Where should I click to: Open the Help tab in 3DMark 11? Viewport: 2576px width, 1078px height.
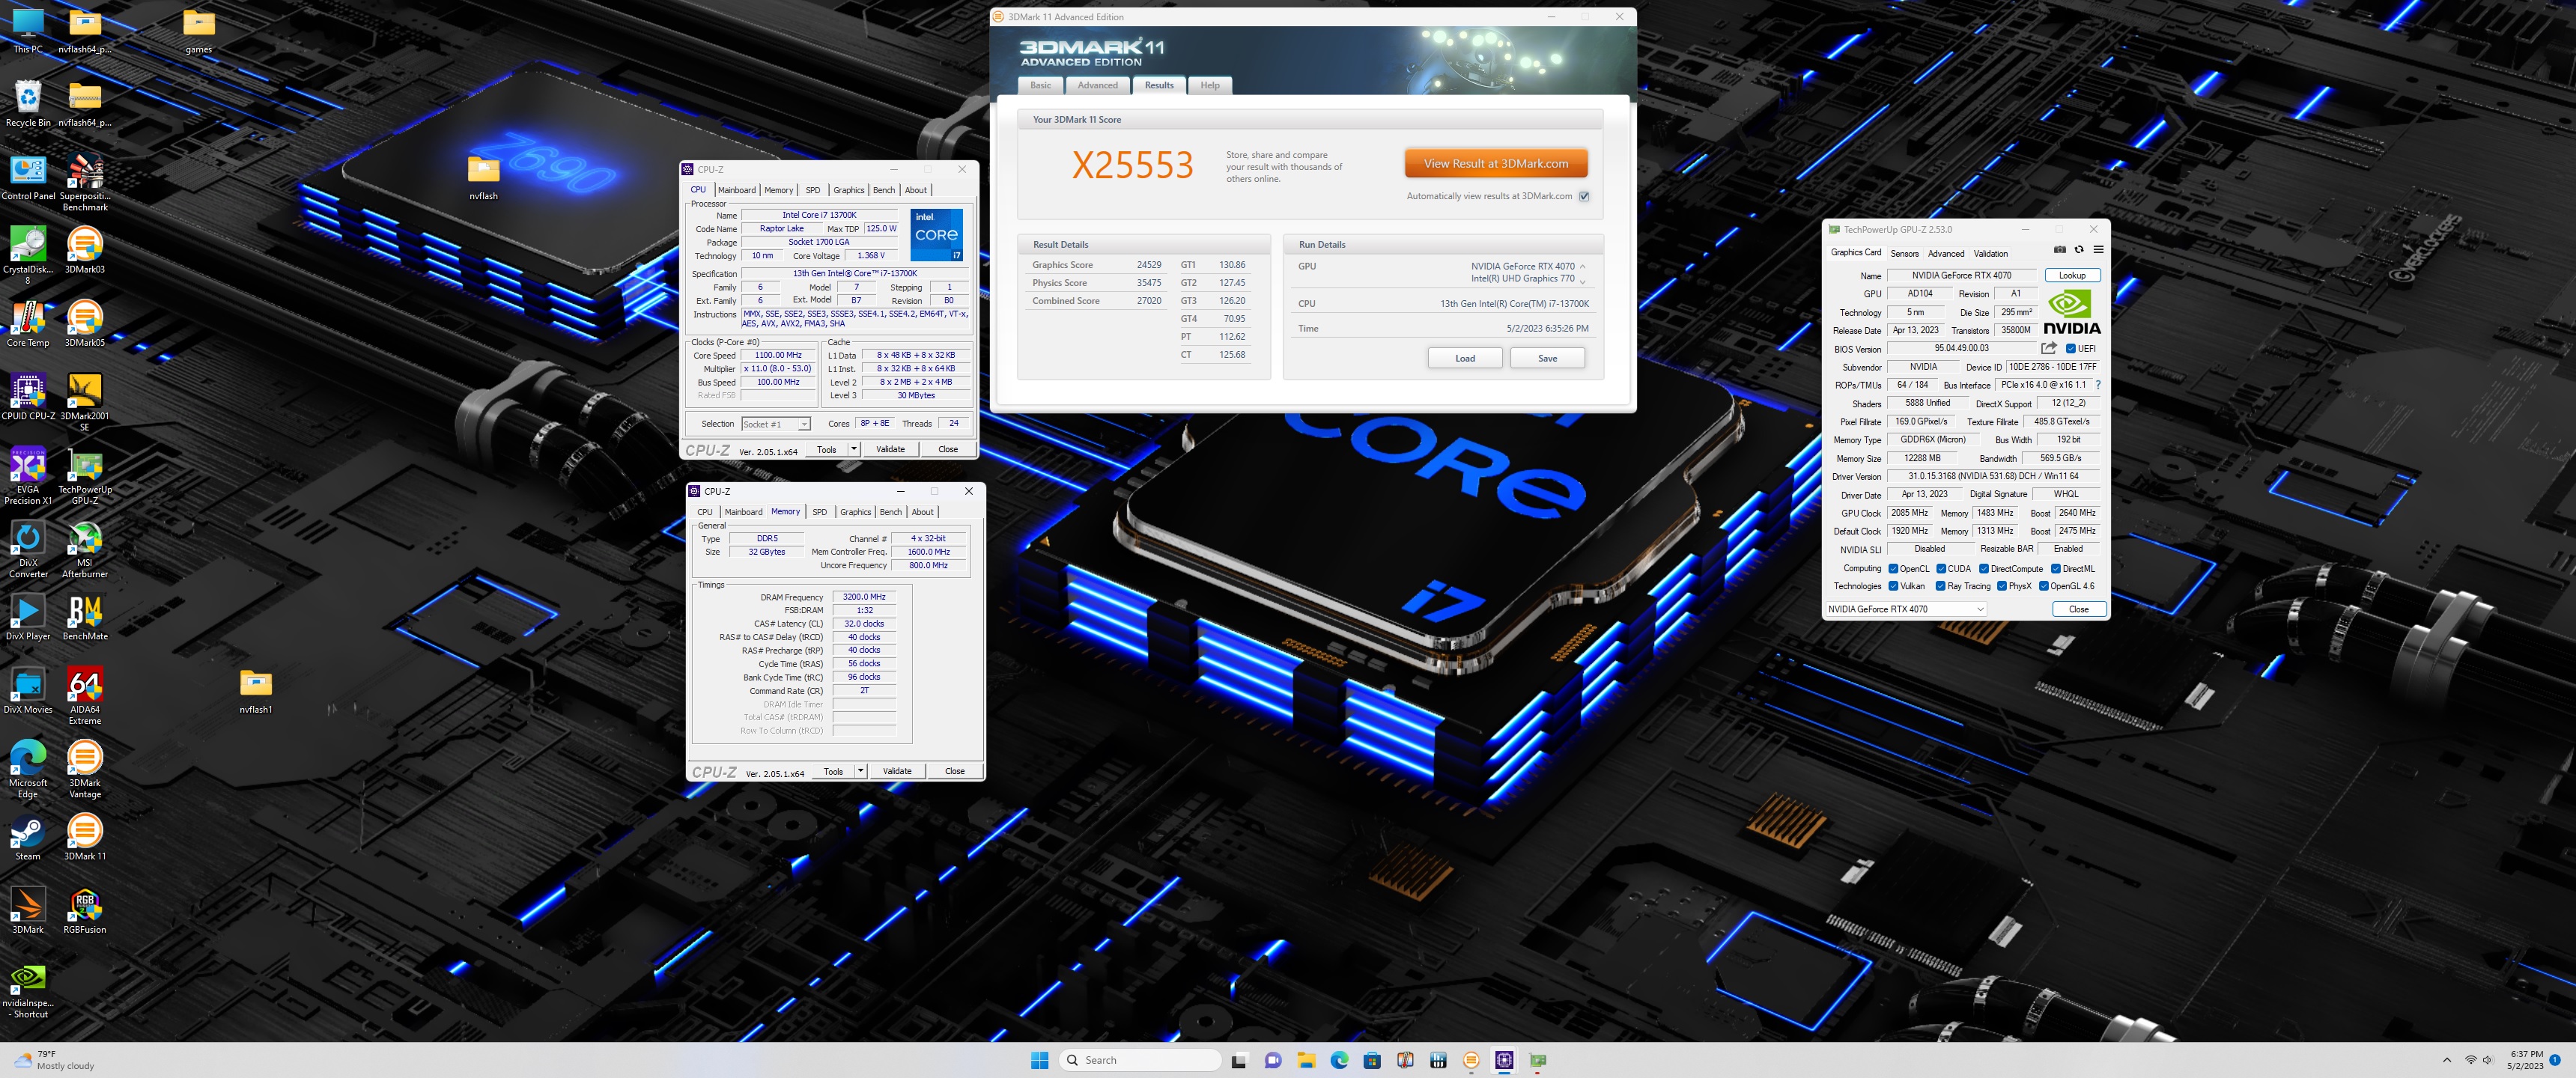[x=1209, y=85]
